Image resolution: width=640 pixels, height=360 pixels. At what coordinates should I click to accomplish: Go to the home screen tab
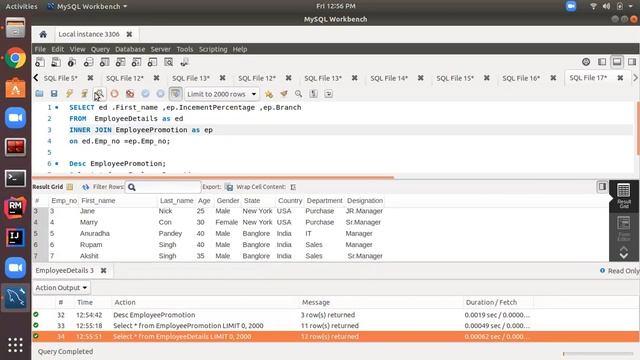pyautogui.click(x=43, y=34)
